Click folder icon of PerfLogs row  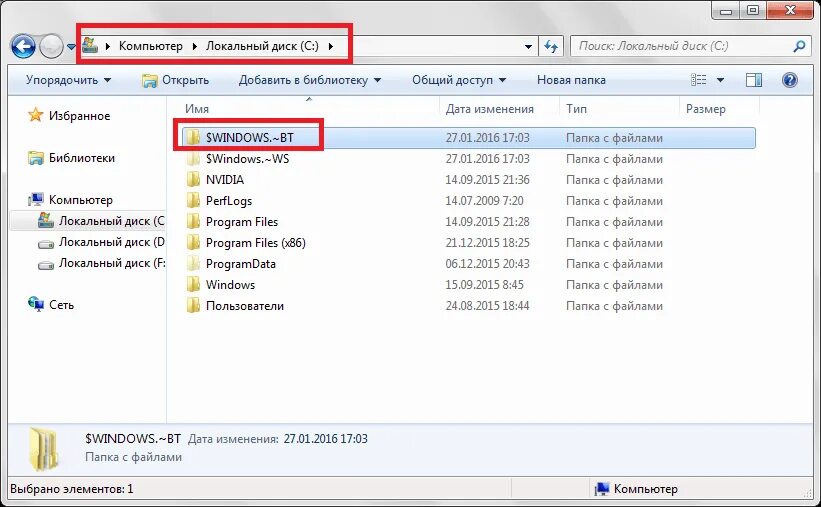pos(193,201)
